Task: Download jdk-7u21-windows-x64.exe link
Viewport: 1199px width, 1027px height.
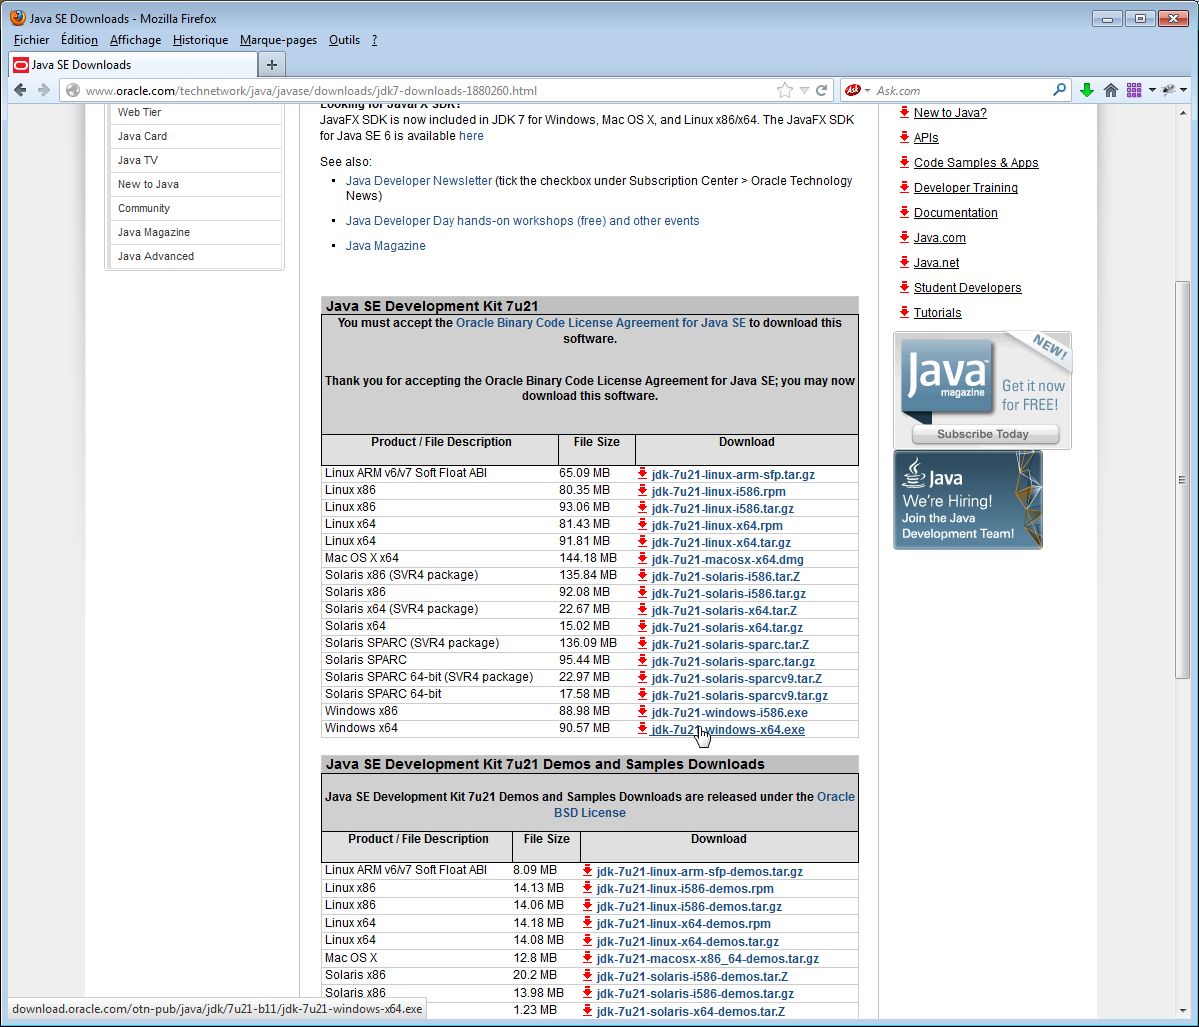Action: [728, 730]
